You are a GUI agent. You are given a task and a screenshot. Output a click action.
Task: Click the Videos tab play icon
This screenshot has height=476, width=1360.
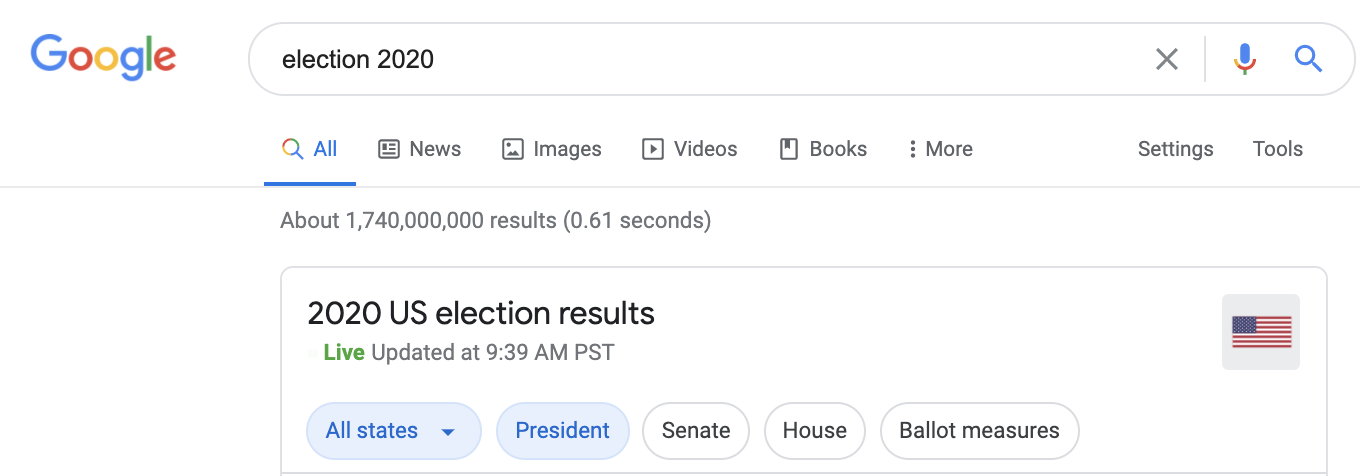653,149
